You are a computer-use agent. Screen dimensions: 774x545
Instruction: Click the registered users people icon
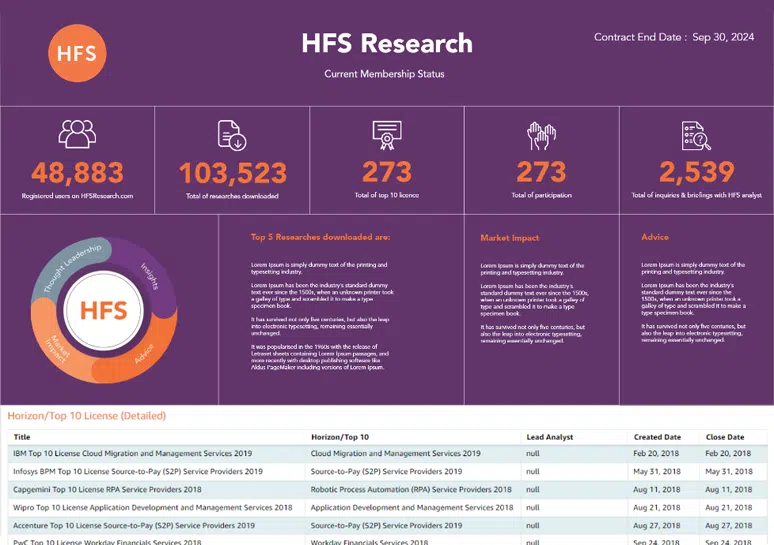pyautogui.click(x=77, y=134)
